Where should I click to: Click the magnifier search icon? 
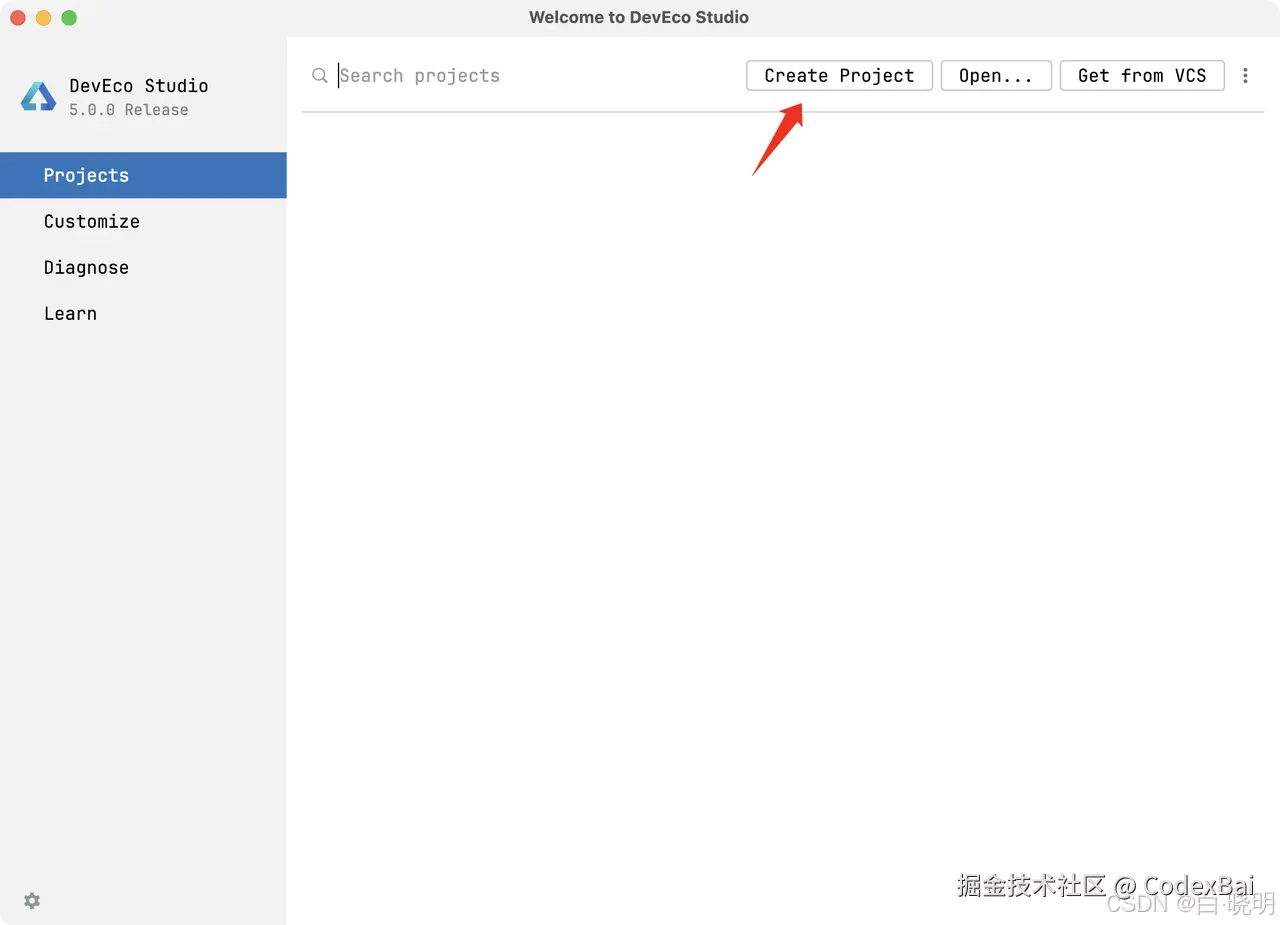[319, 76]
